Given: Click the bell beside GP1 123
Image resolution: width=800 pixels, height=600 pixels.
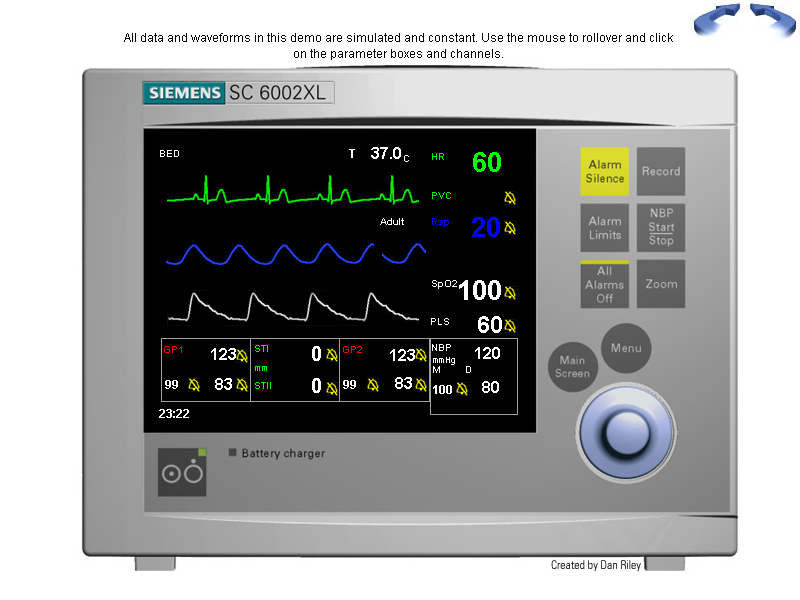Looking at the screenshot, I should pos(242,356).
